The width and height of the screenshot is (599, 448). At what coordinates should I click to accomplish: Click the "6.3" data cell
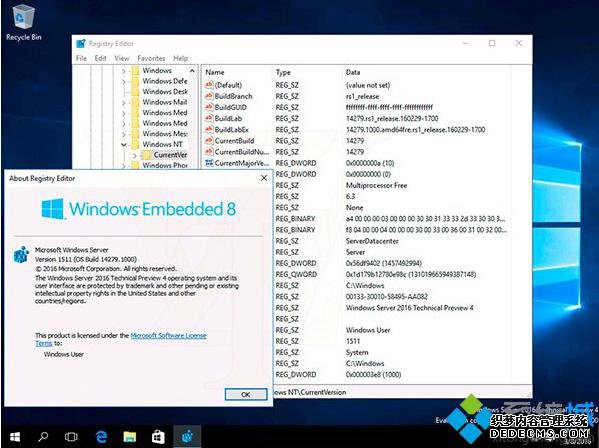[350, 196]
